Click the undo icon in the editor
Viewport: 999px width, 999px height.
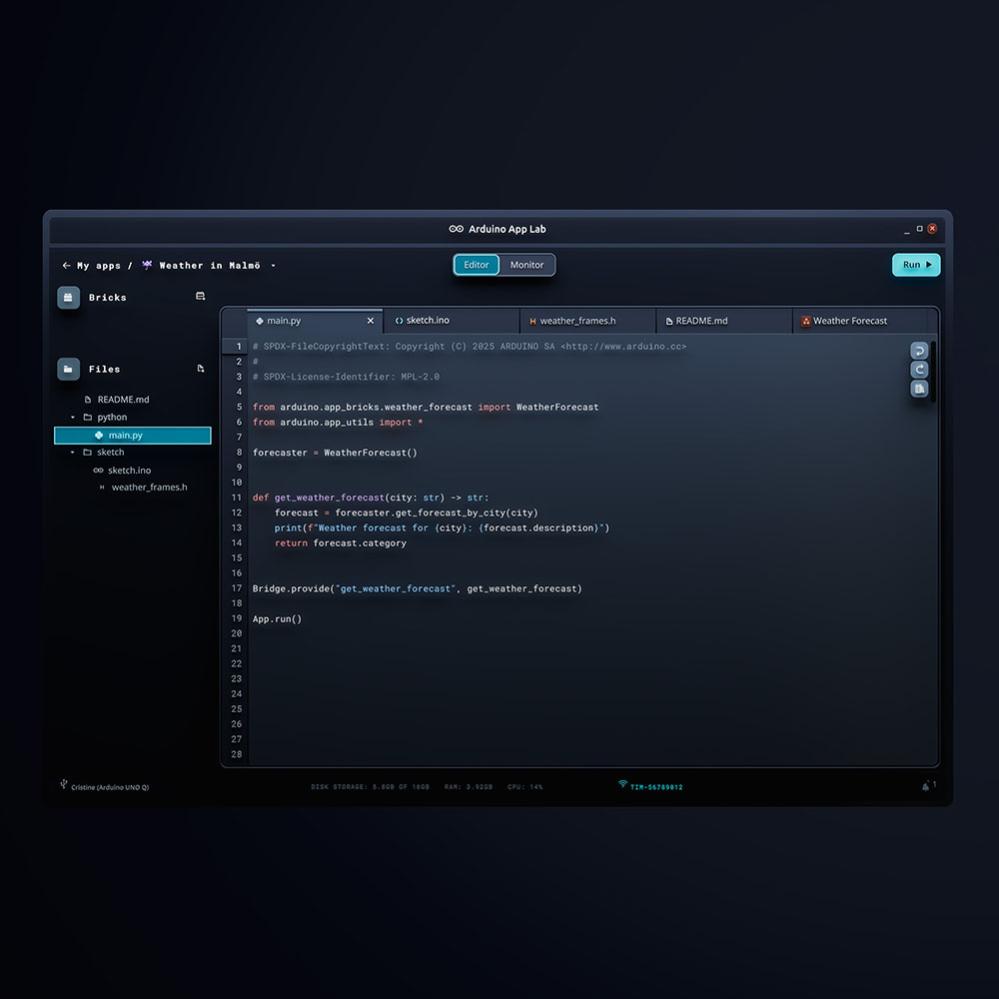coord(919,351)
